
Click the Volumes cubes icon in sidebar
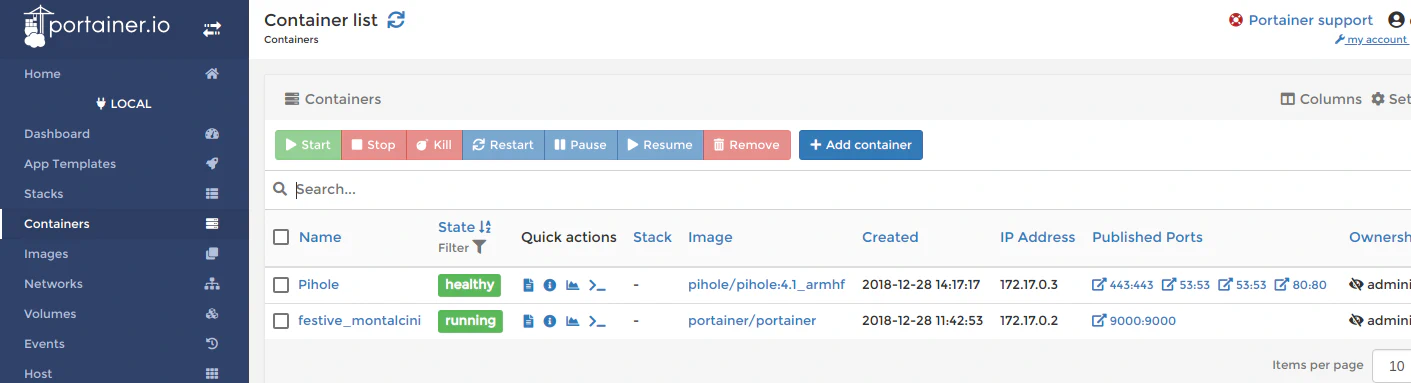(x=211, y=314)
